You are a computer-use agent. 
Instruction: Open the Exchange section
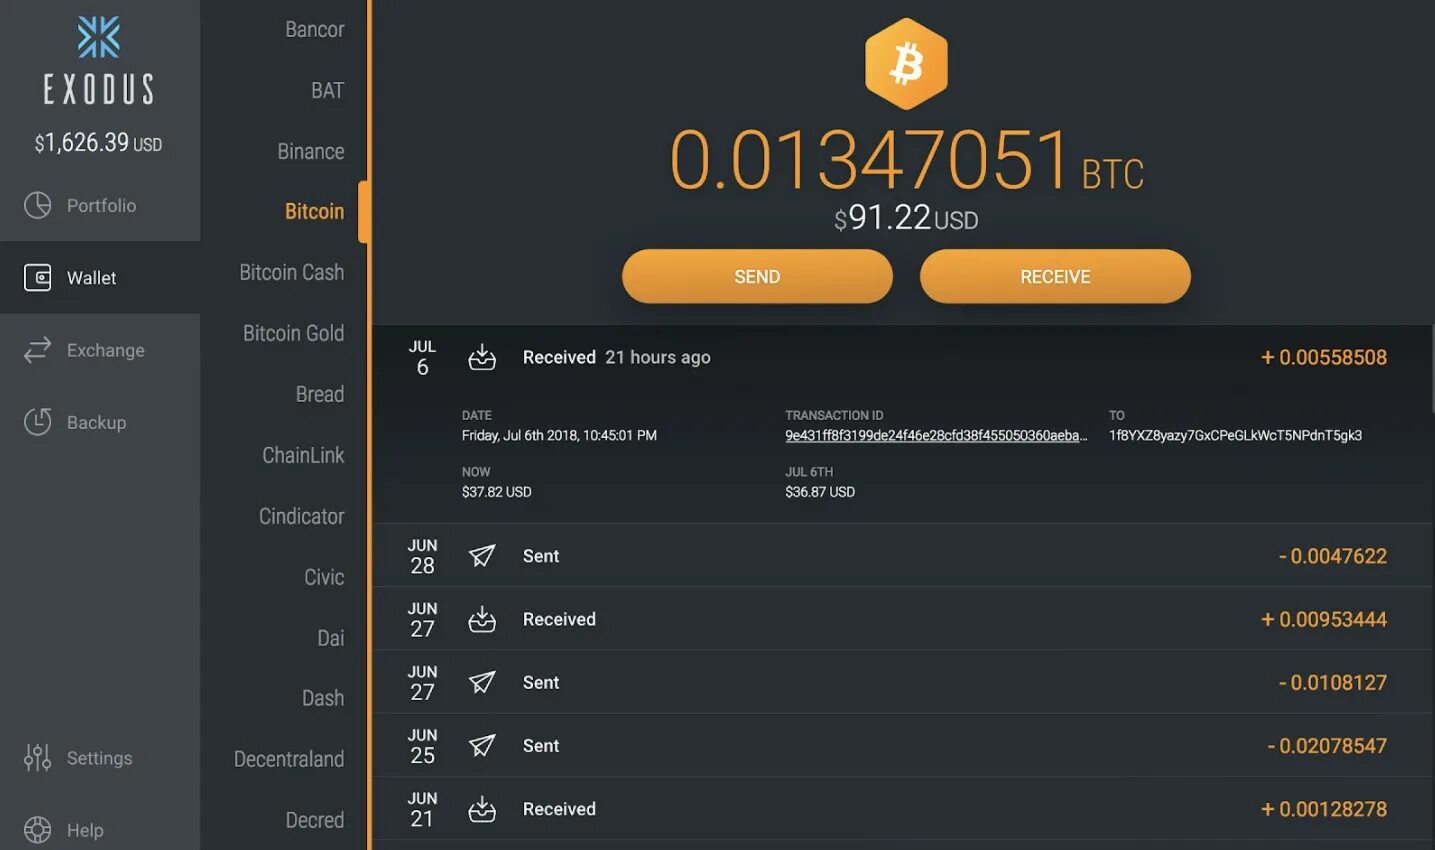tap(100, 350)
